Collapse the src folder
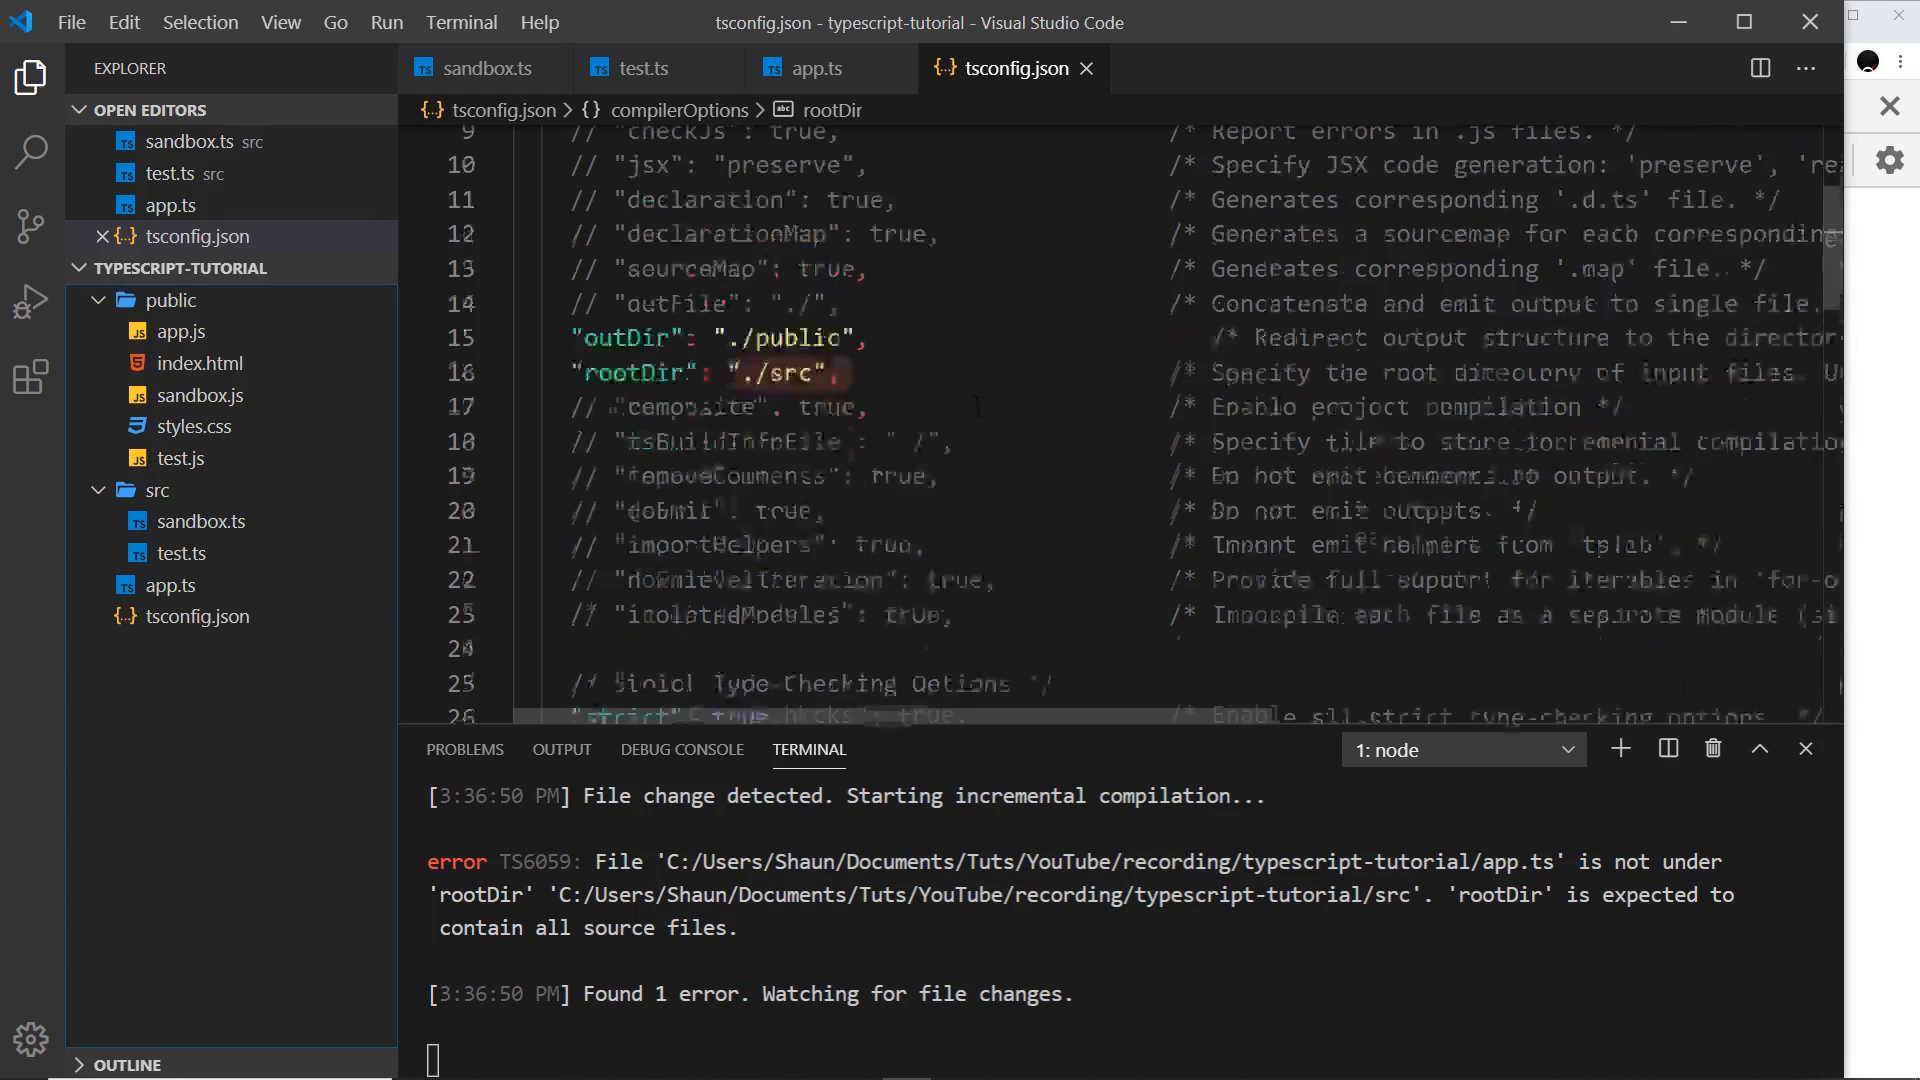The image size is (1920, 1080). (x=98, y=490)
